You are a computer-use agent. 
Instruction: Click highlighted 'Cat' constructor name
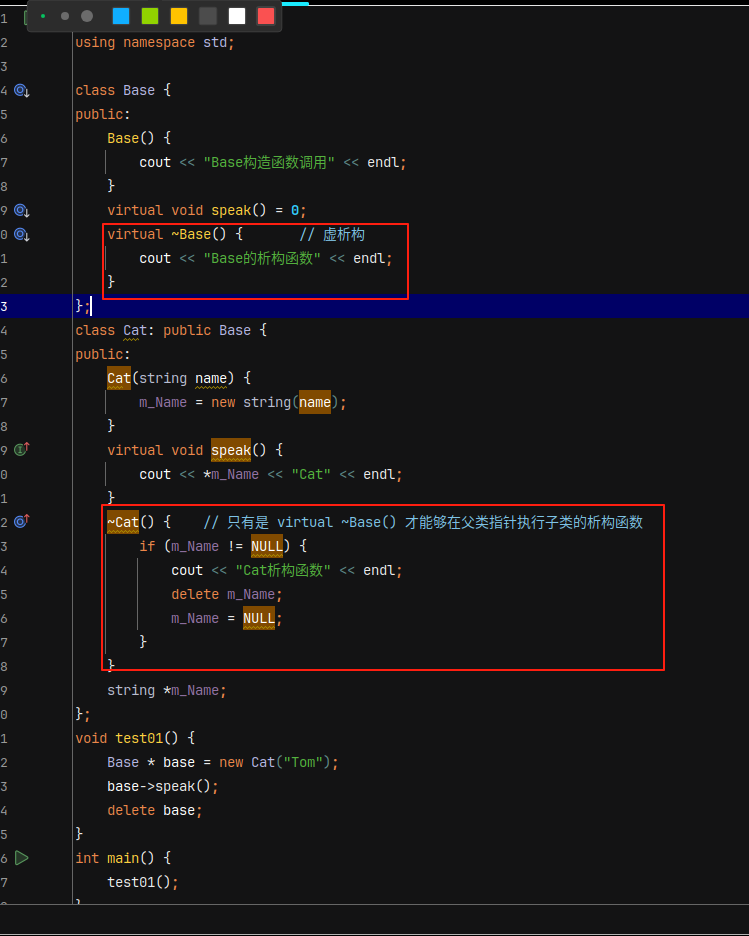119,378
